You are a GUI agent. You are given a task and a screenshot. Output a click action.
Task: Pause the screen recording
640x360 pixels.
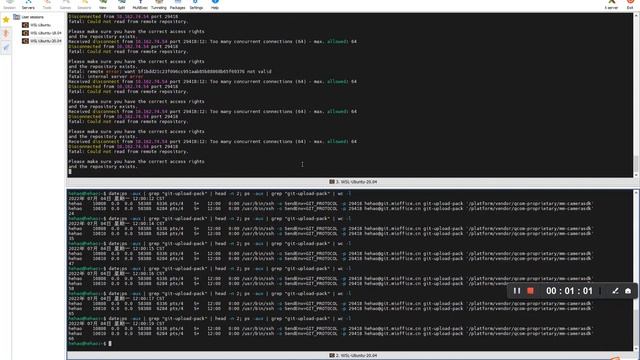pos(517,291)
